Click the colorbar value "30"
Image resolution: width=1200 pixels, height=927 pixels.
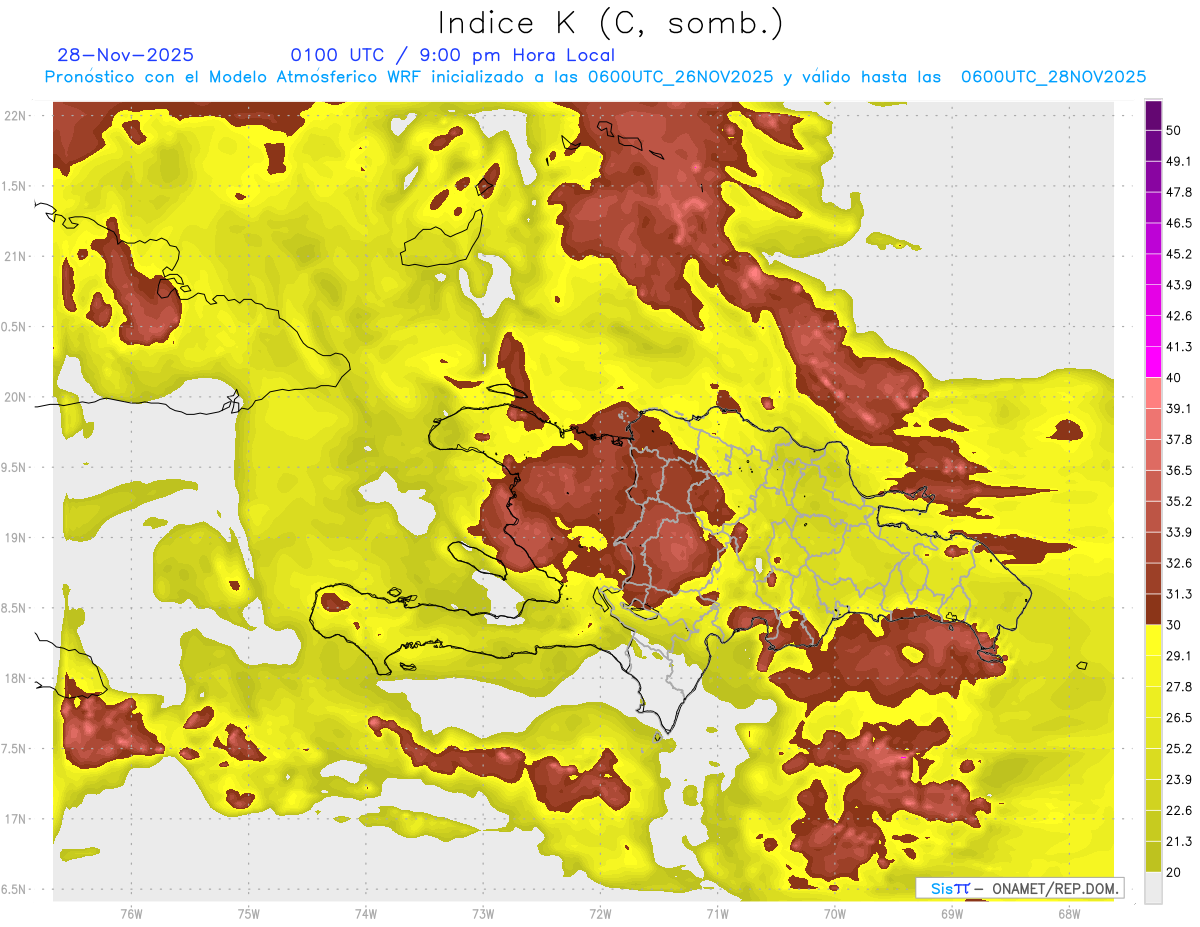[x=1175, y=624]
